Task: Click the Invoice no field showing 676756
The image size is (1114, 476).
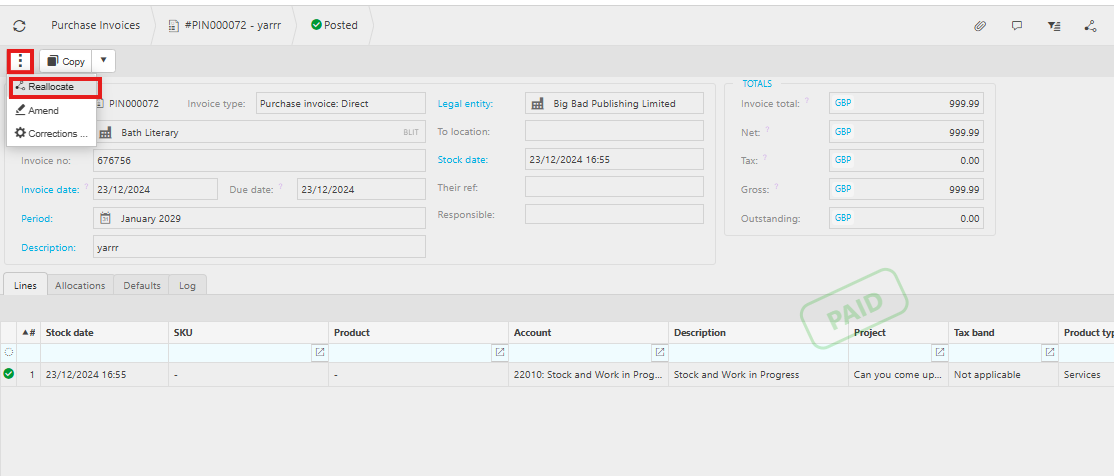Action: [259, 161]
